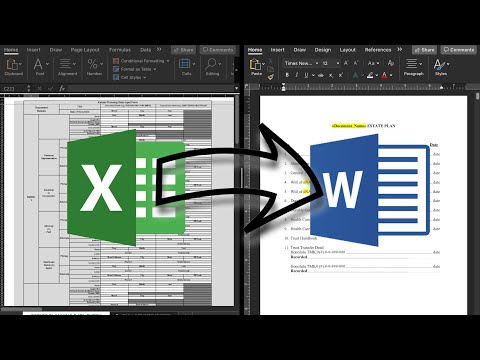Viewport: 480px width, 360px height.
Task: Switch to Excel Formulas tab
Action: 120,50
